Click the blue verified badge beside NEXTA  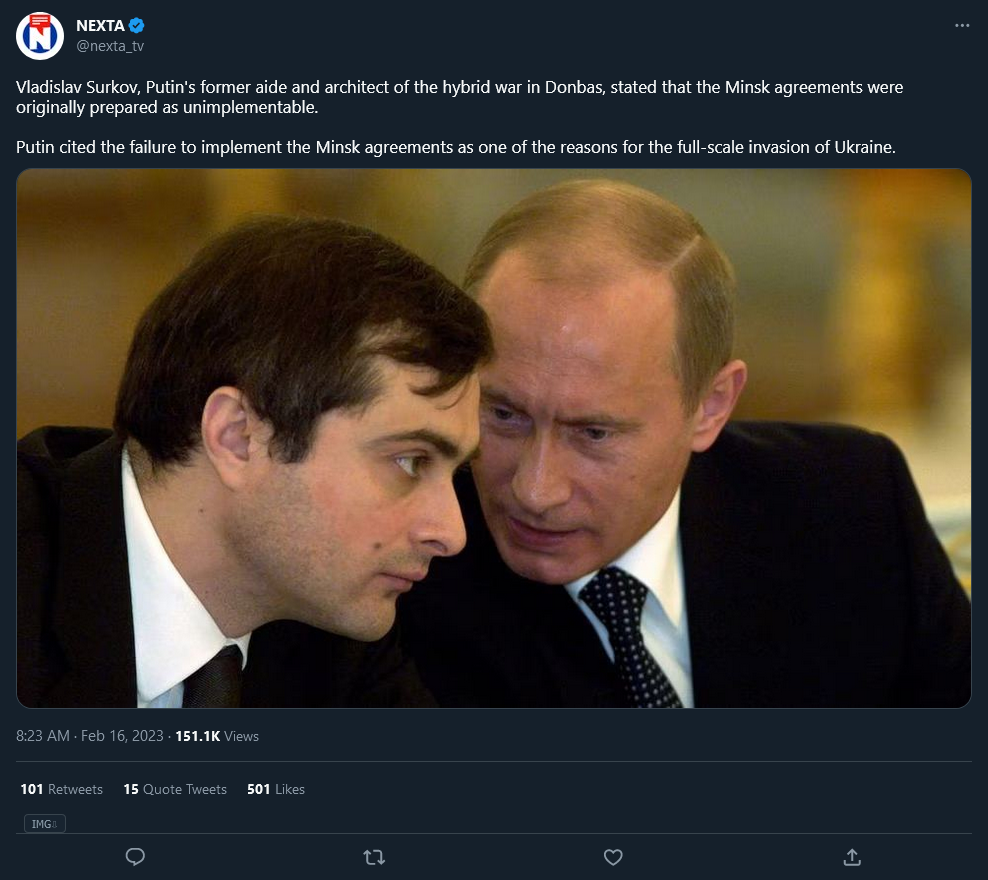[x=139, y=26]
